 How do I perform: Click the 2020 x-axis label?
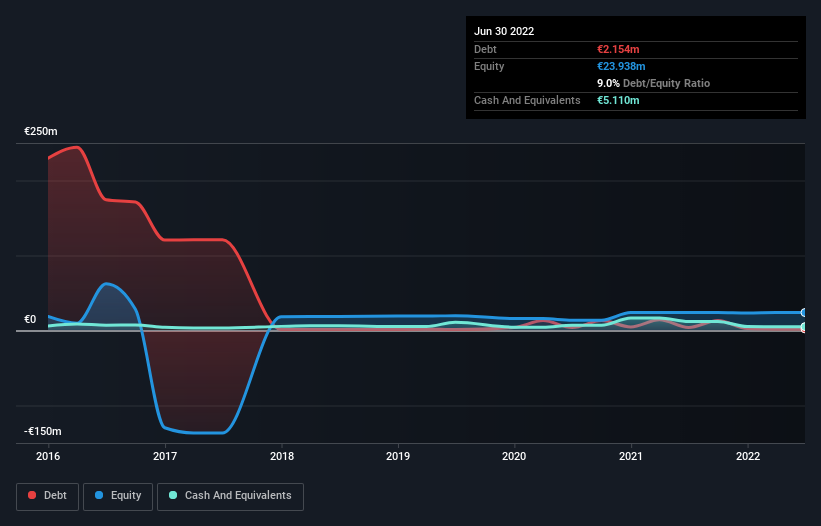tap(514, 456)
